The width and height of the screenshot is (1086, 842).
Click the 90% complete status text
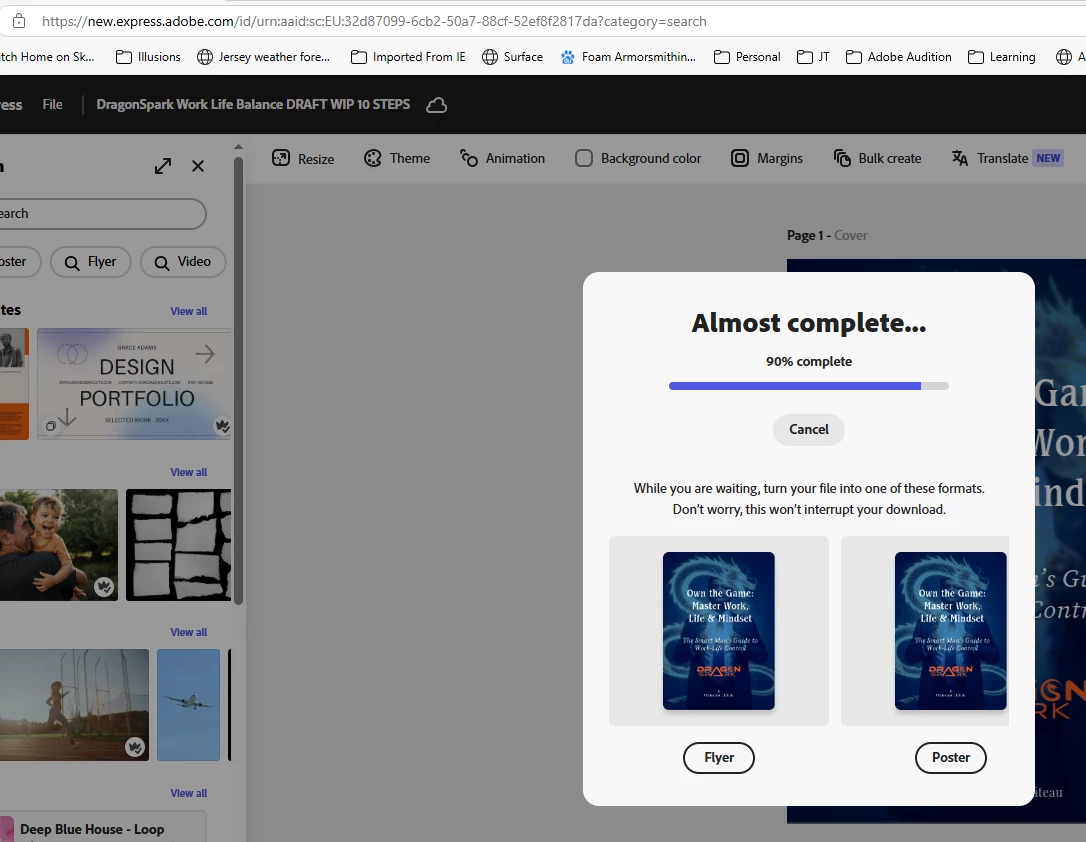(809, 361)
